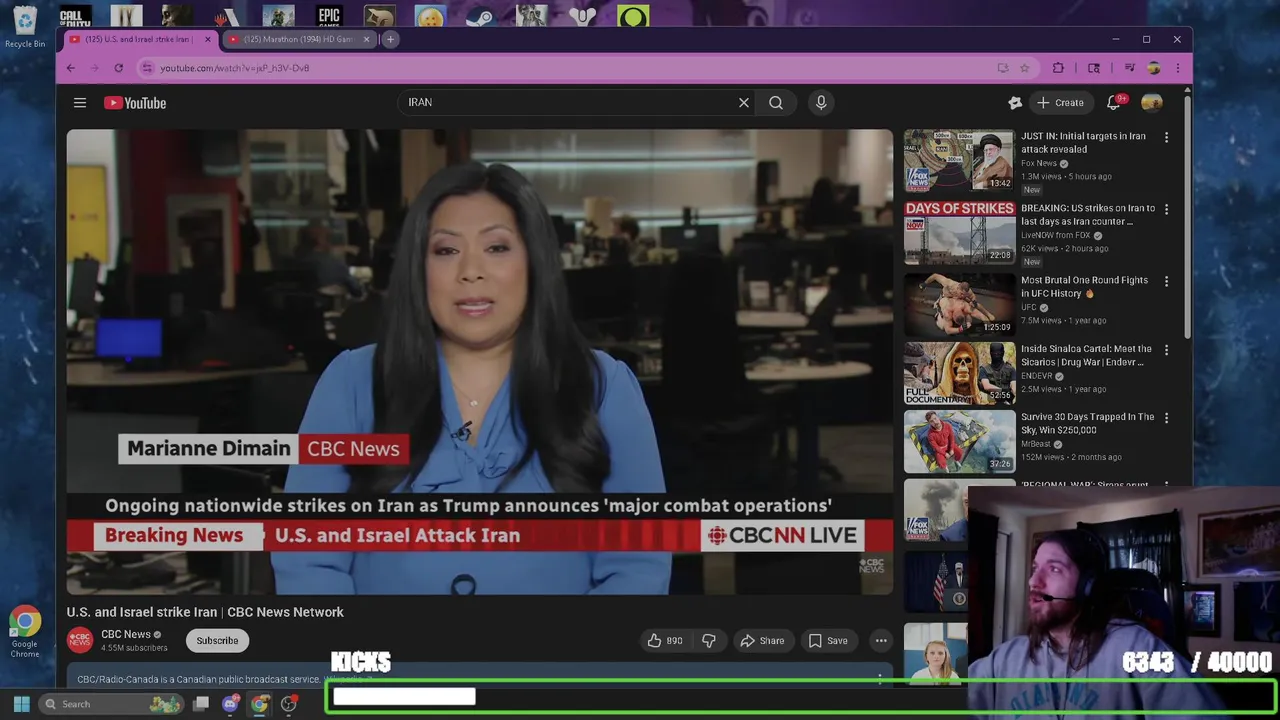This screenshot has height=720, width=1280.
Task: Open Discord from the taskbar
Action: click(230, 704)
